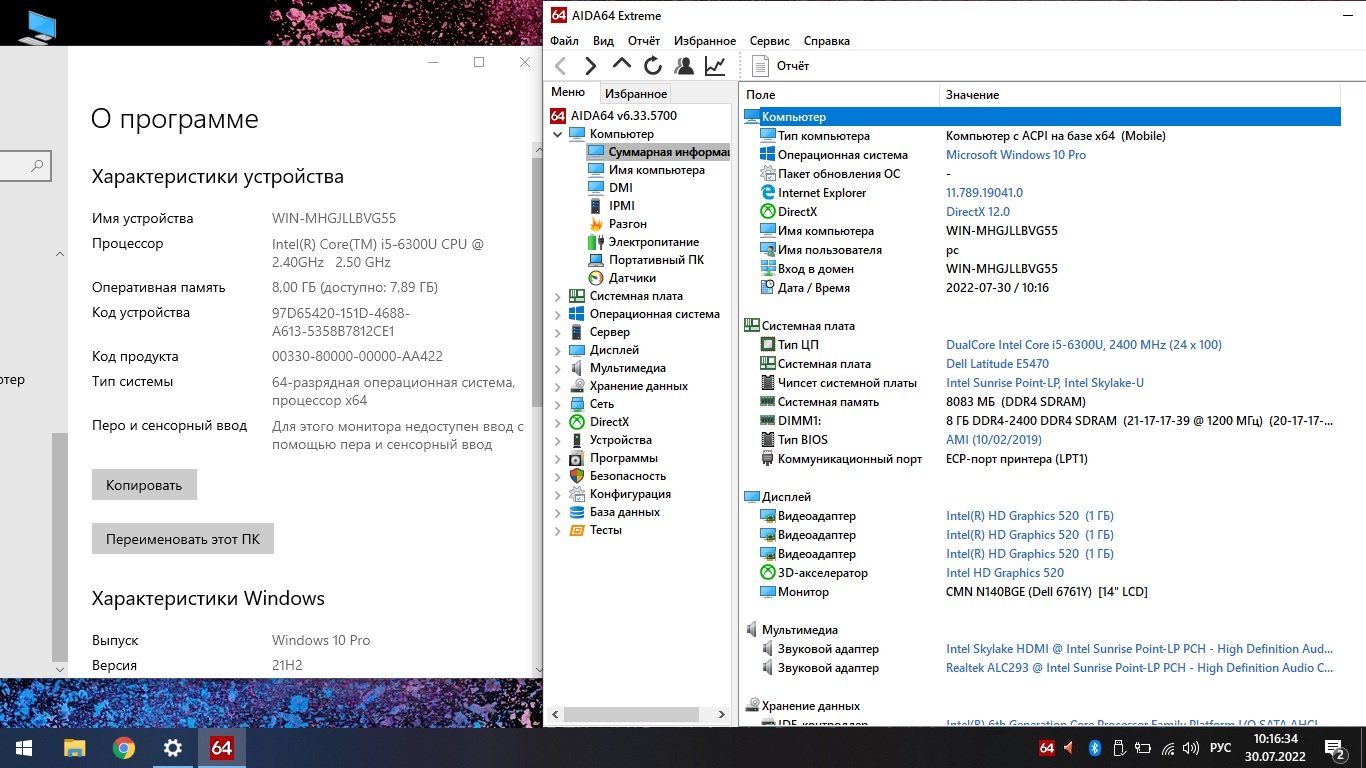This screenshot has height=768, width=1366.
Task: Open the Файл menu
Action: coord(564,41)
